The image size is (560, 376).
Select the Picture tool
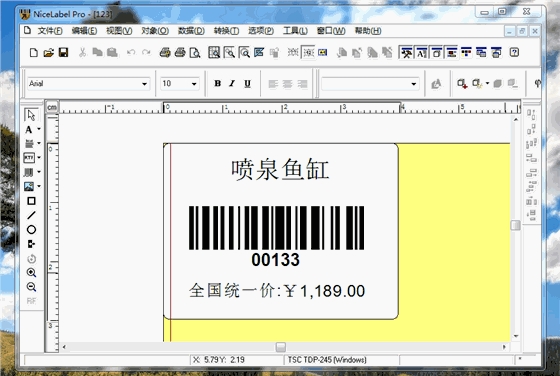29,186
